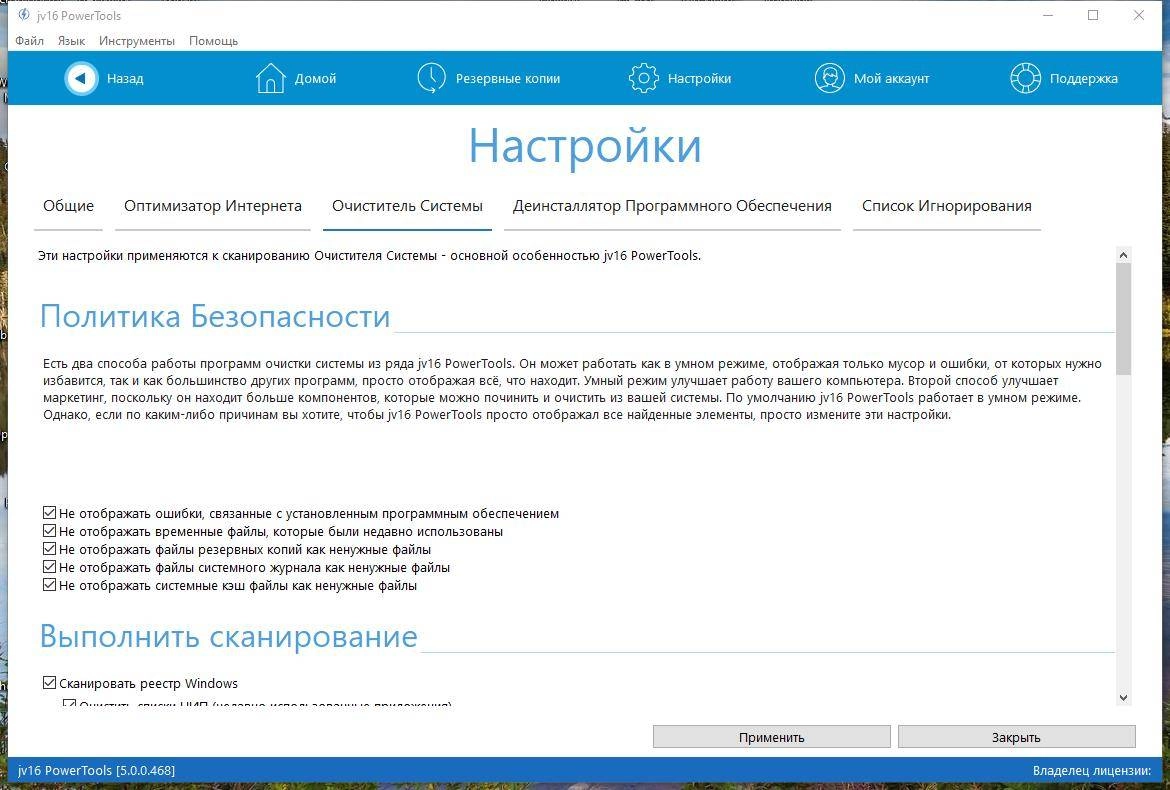Toggle hiding backup files as junk

click(x=49, y=549)
